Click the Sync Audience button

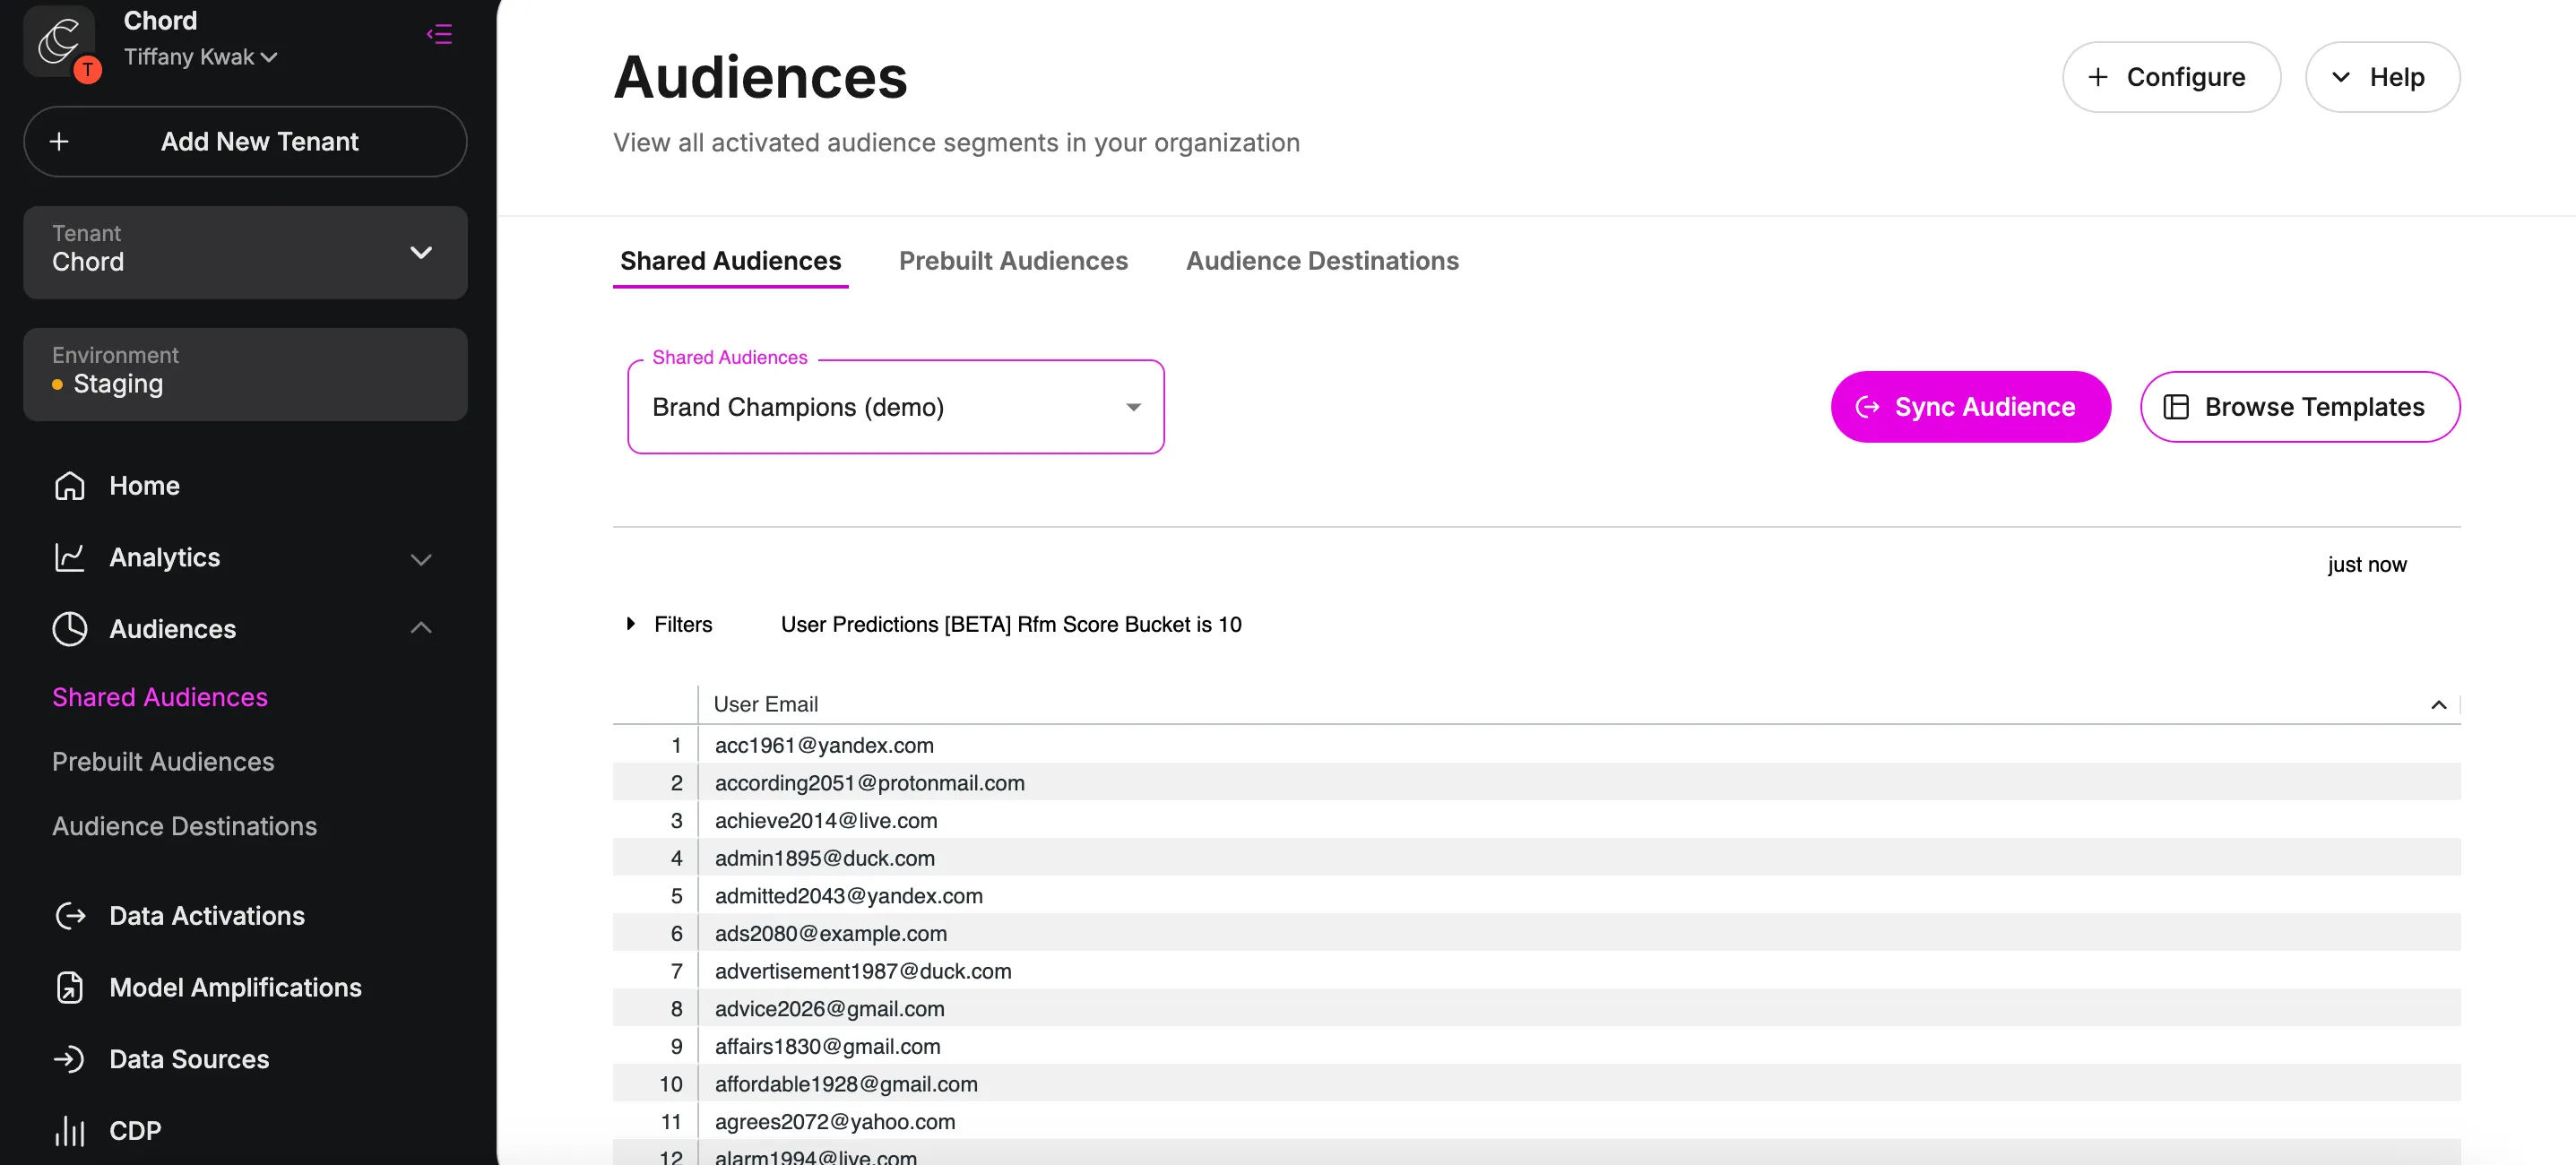[x=1970, y=407]
